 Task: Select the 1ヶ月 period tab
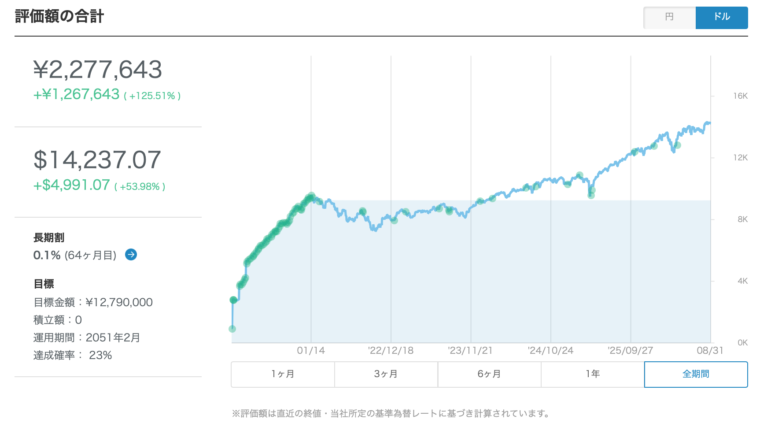[x=283, y=374]
